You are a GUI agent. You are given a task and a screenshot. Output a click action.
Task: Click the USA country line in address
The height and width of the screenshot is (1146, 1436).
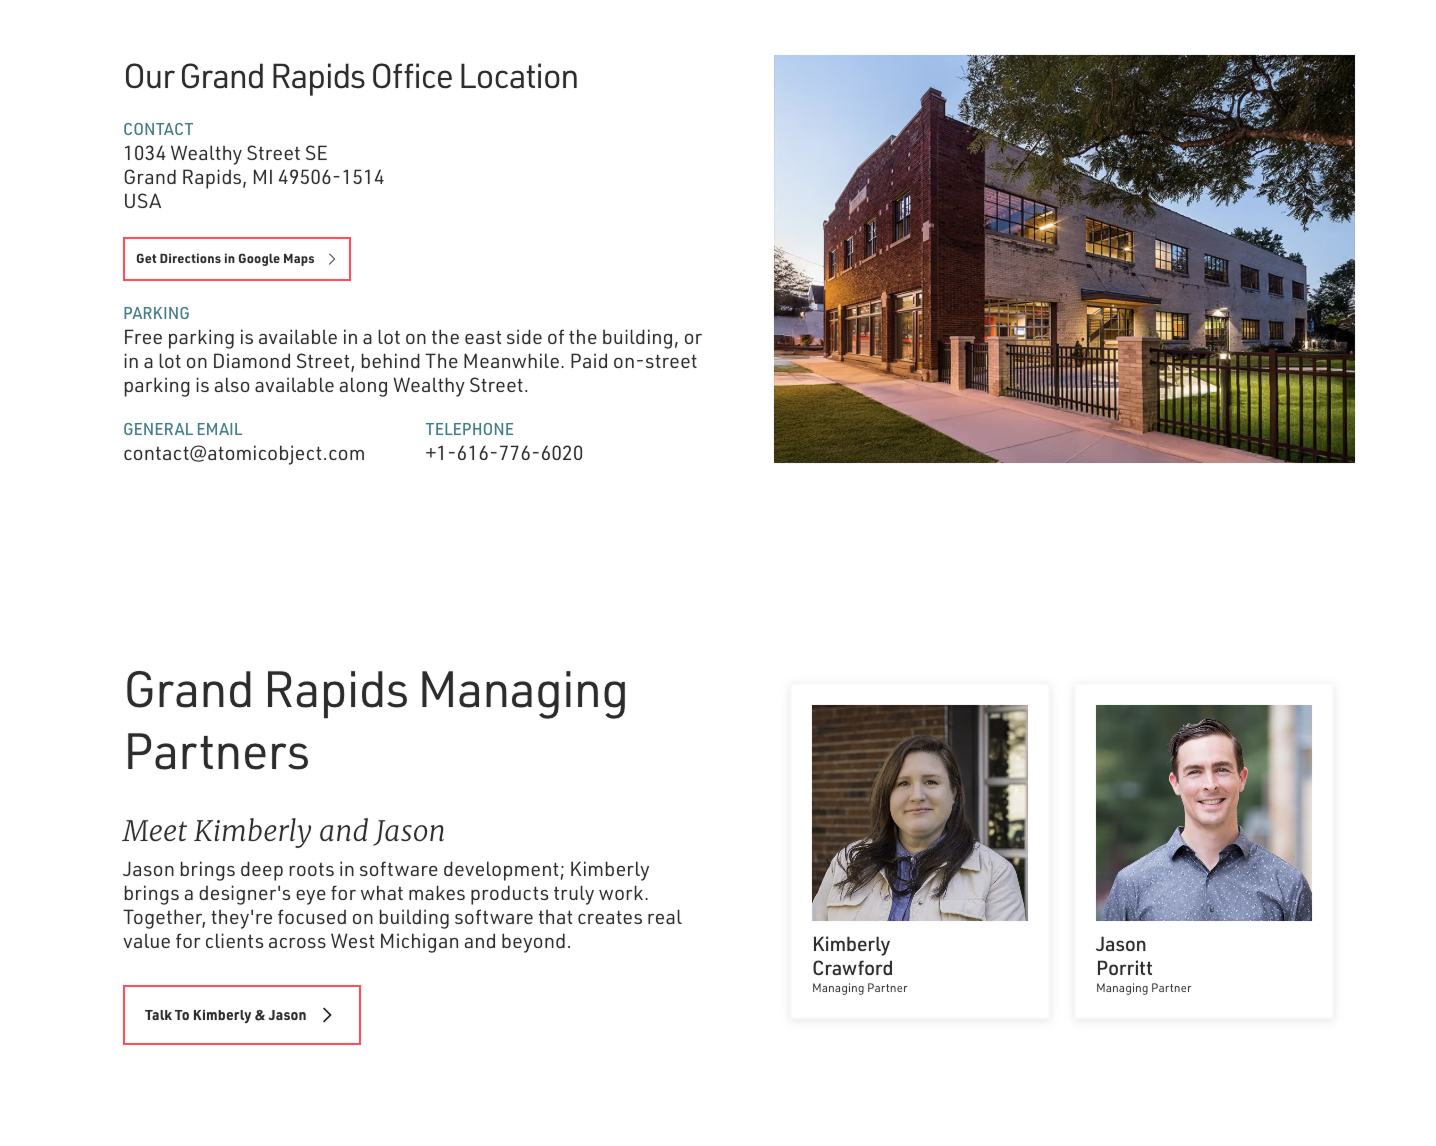[142, 201]
